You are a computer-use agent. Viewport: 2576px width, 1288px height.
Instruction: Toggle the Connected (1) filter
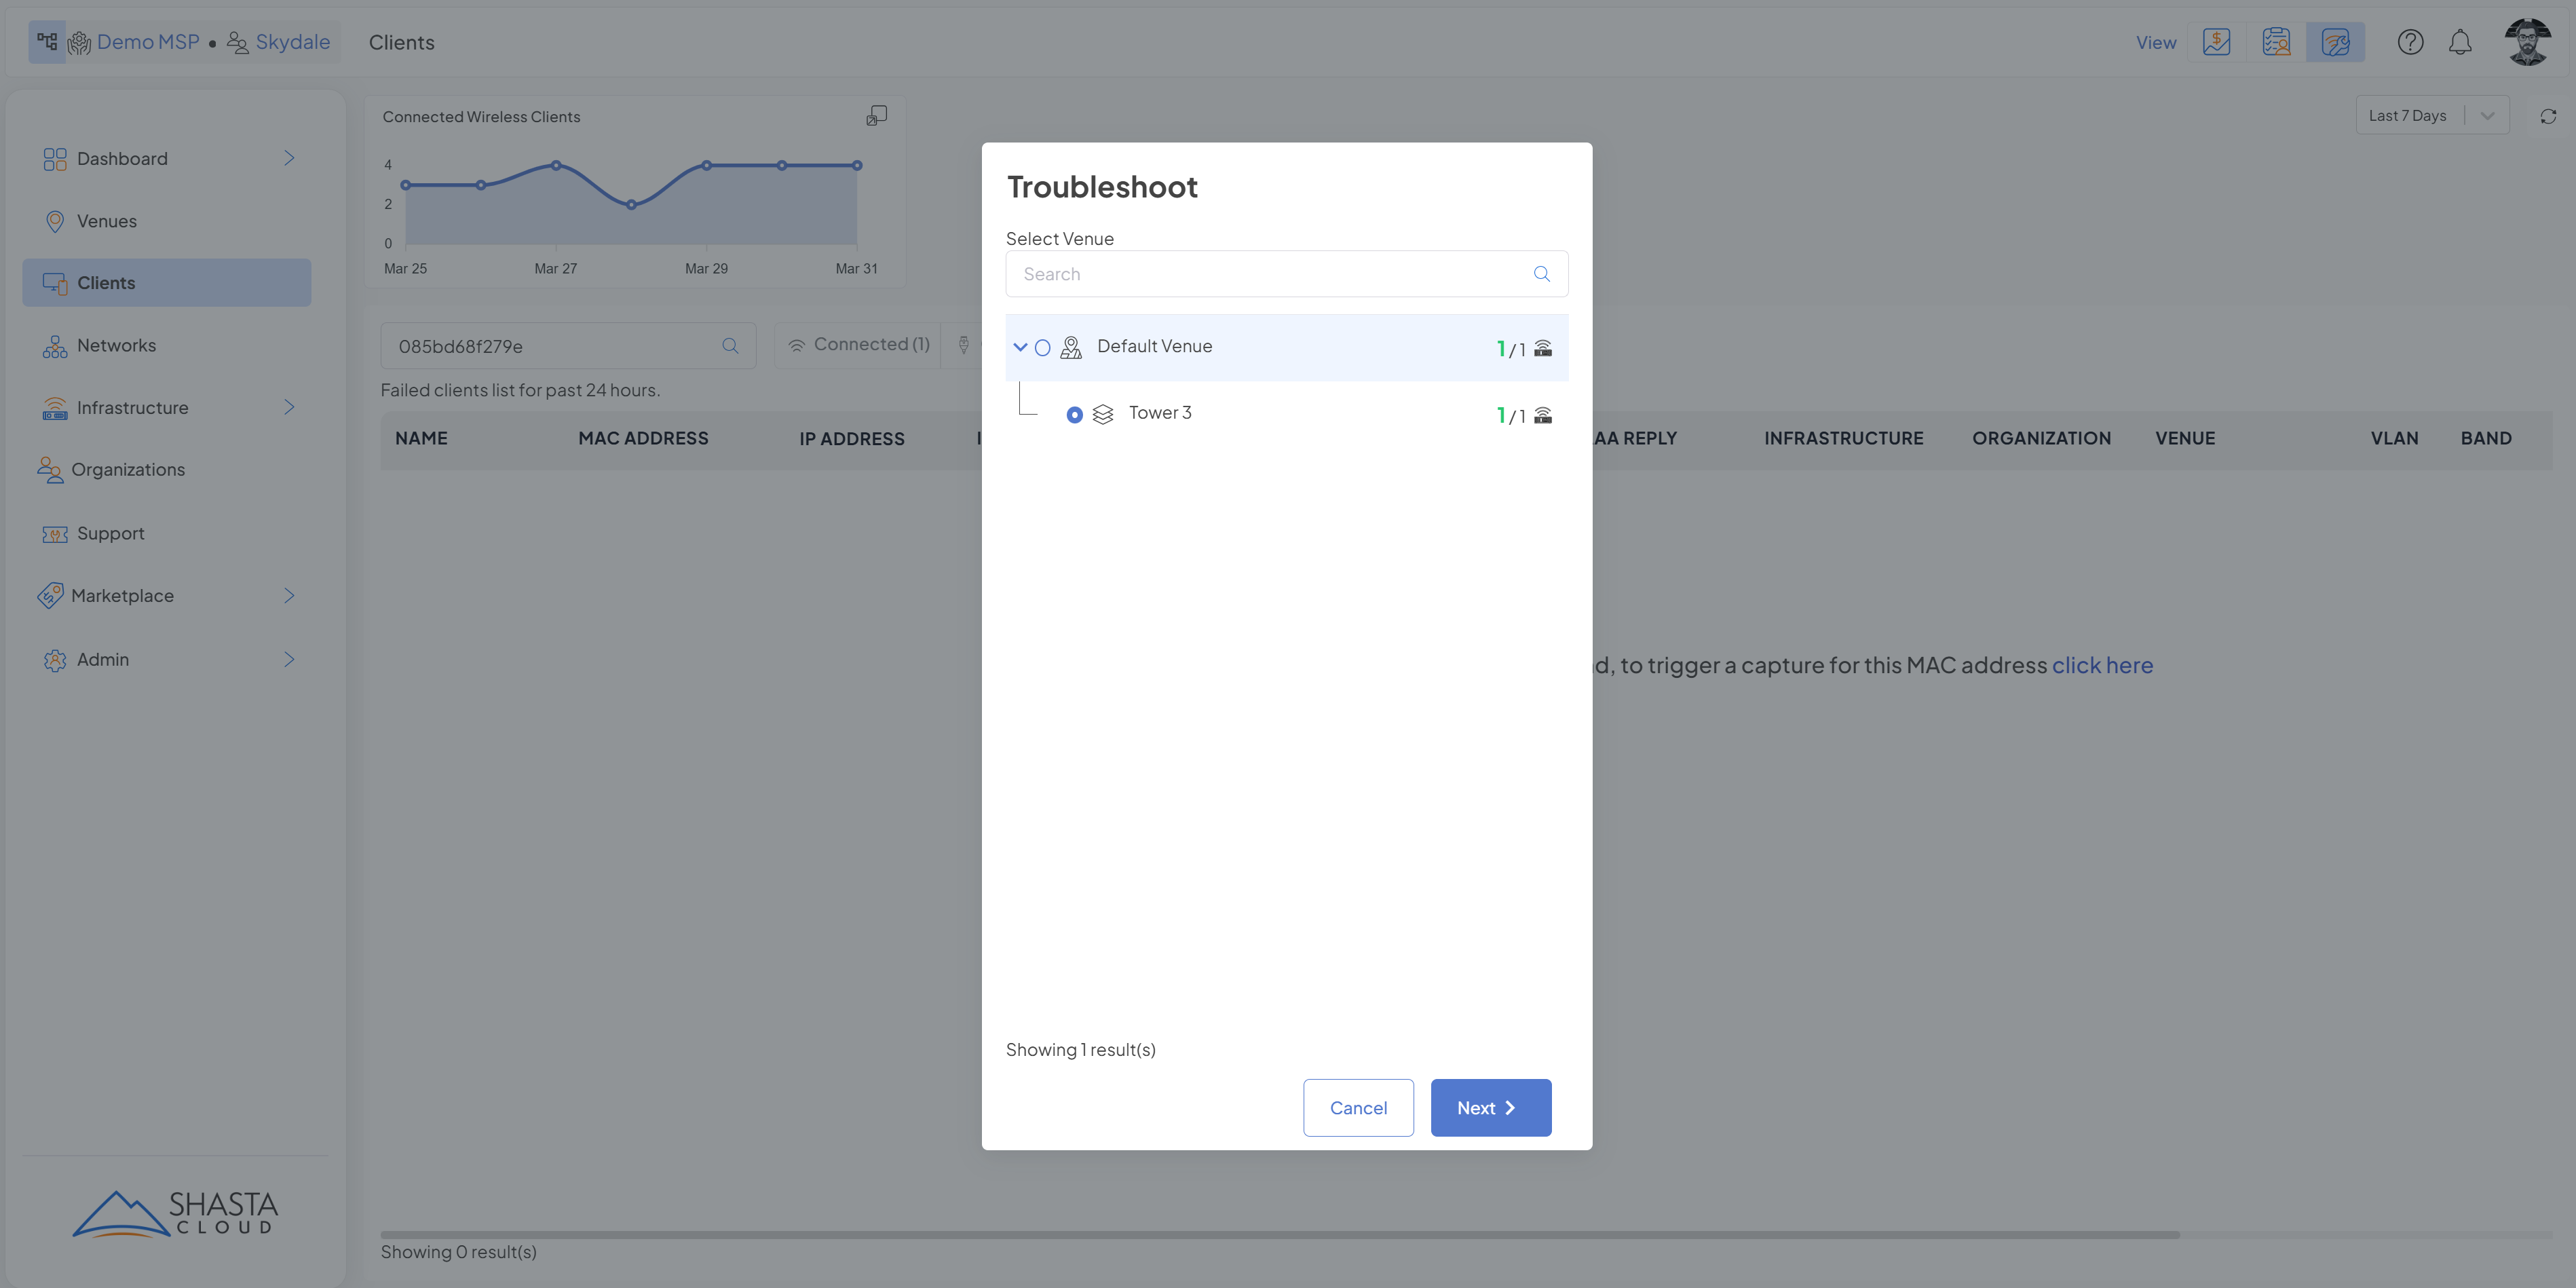[x=859, y=345]
